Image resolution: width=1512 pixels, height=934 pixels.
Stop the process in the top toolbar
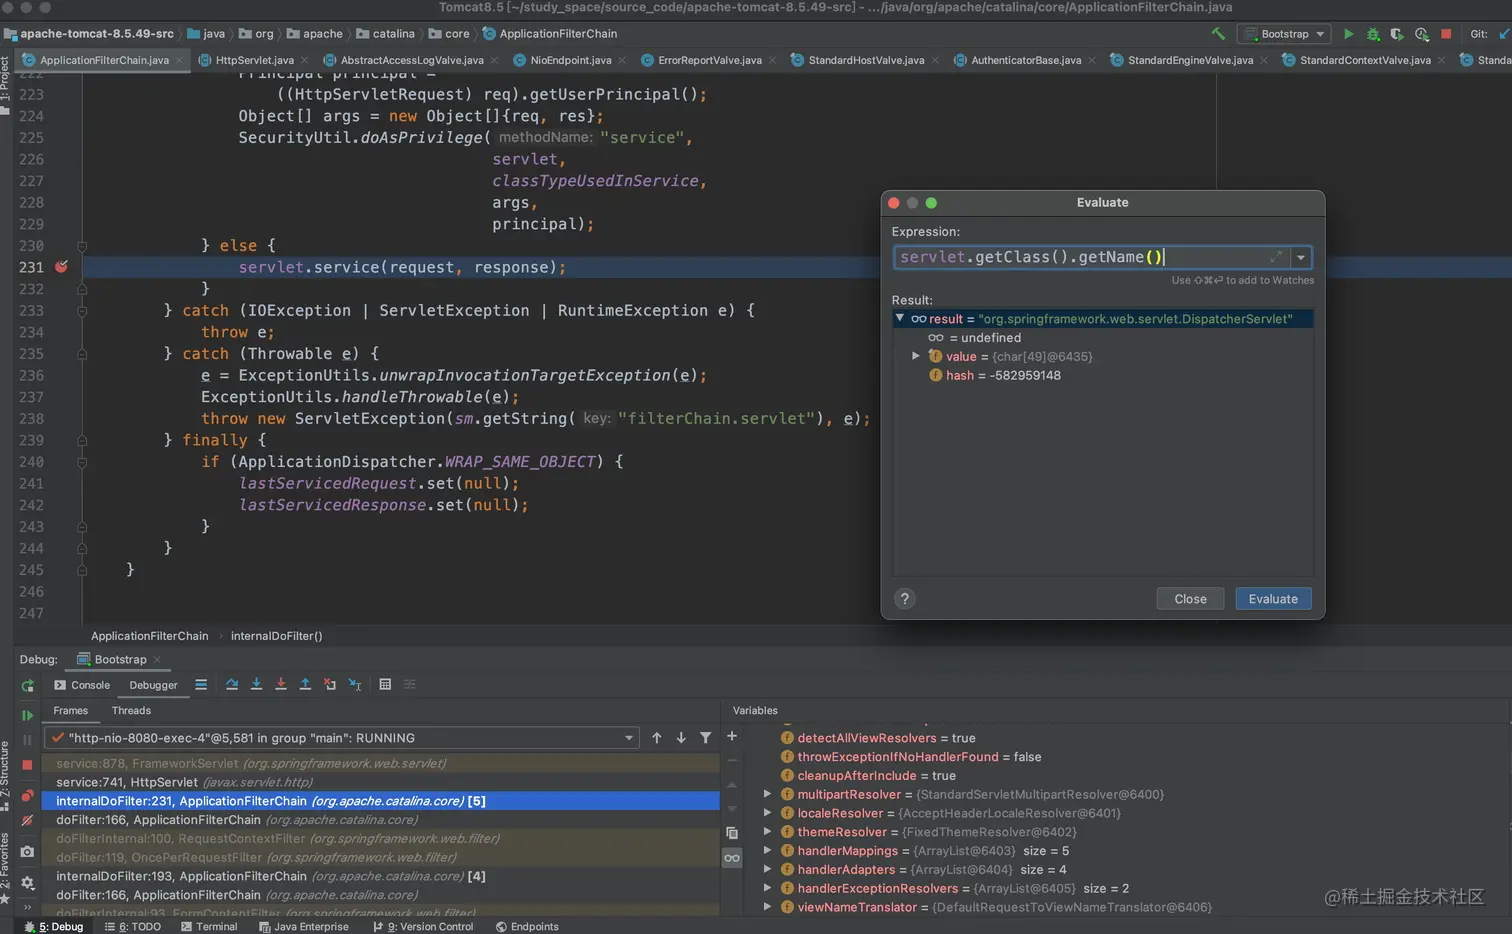click(1446, 34)
